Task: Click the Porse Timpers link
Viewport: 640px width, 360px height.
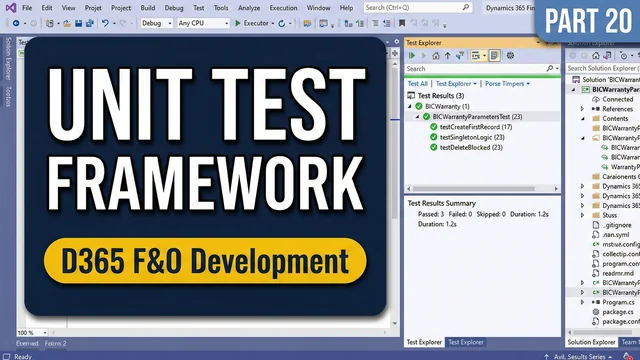Action: (x=507, y=84)
